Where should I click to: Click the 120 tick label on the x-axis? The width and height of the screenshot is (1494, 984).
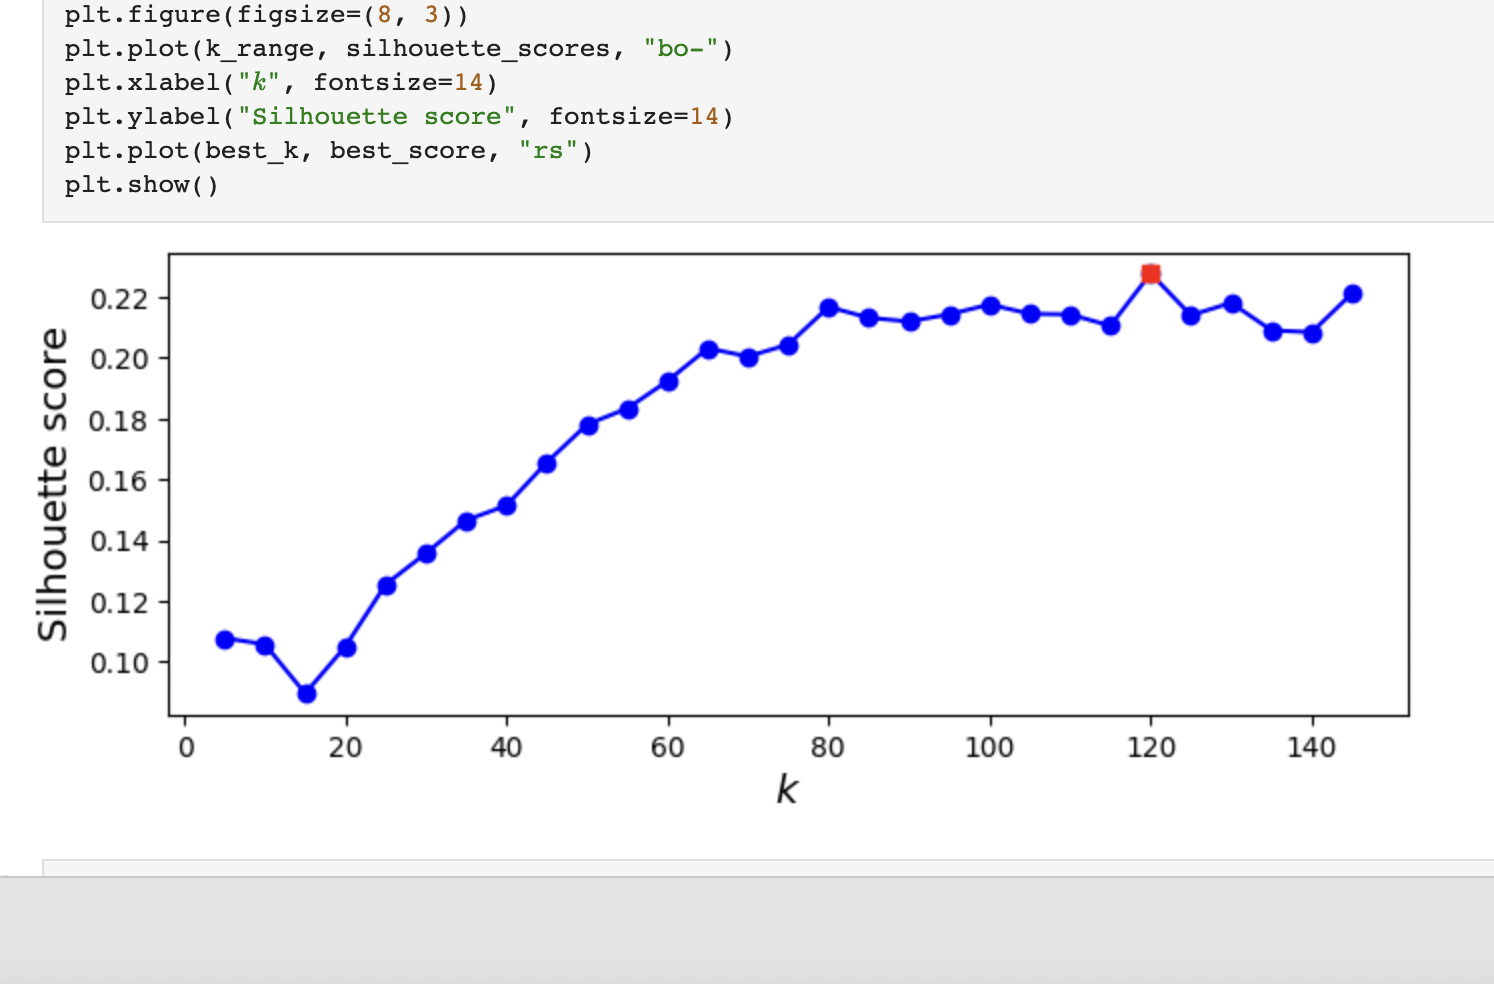(1151, 747)
